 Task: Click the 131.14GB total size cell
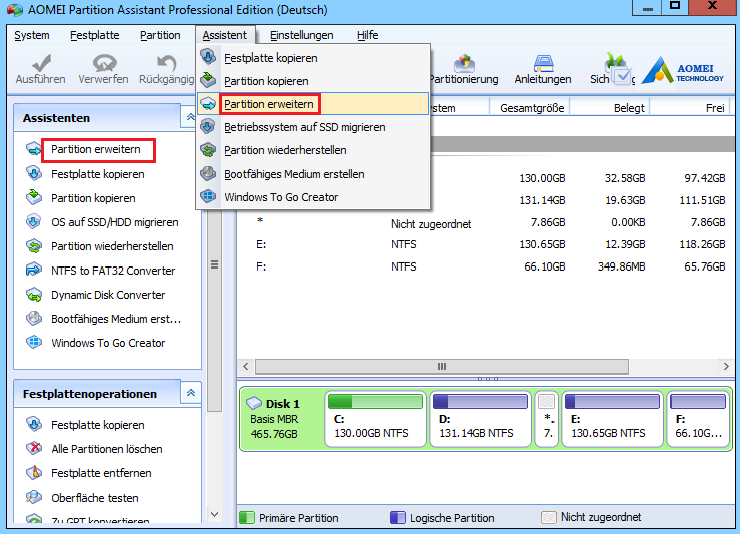point(542,200)
